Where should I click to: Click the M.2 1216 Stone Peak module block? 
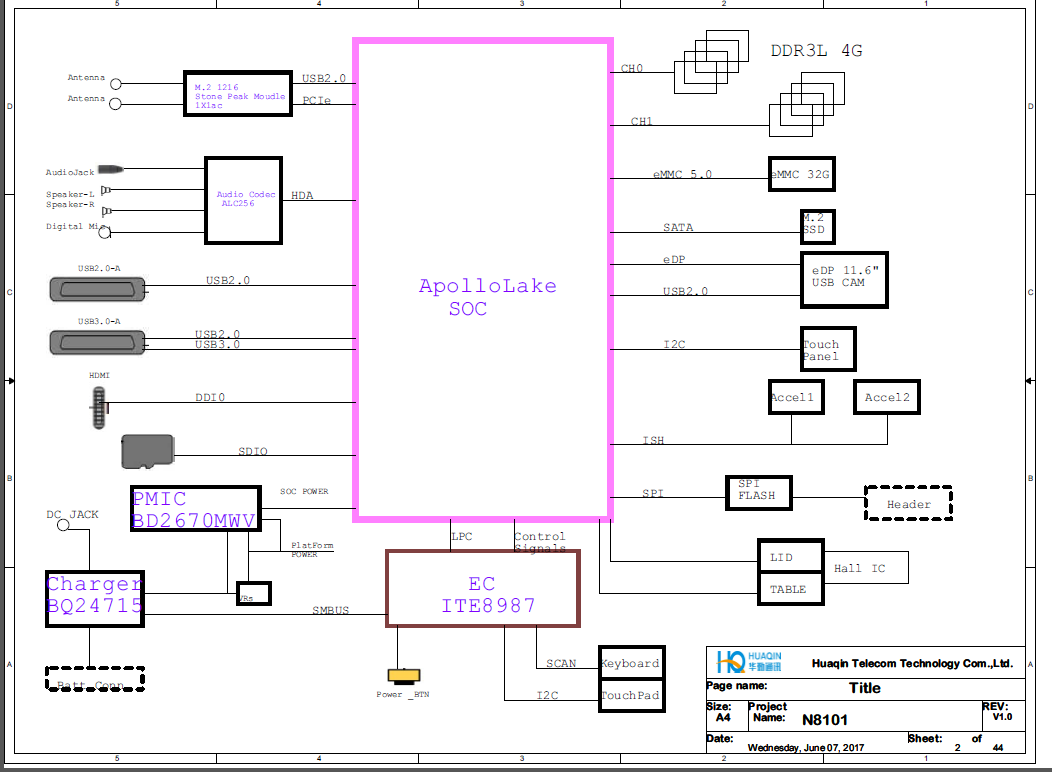[x=238, y=94]
